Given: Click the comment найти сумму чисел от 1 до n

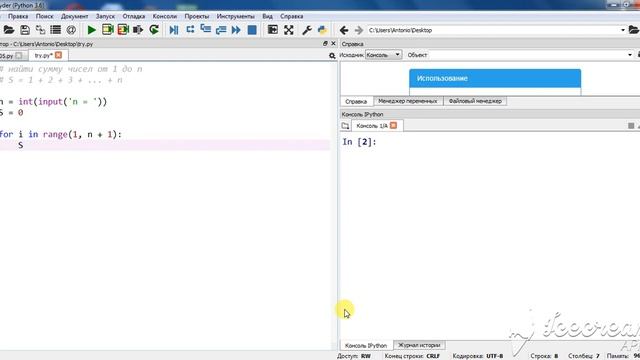Looking at the screenshot, I should 71,69.
